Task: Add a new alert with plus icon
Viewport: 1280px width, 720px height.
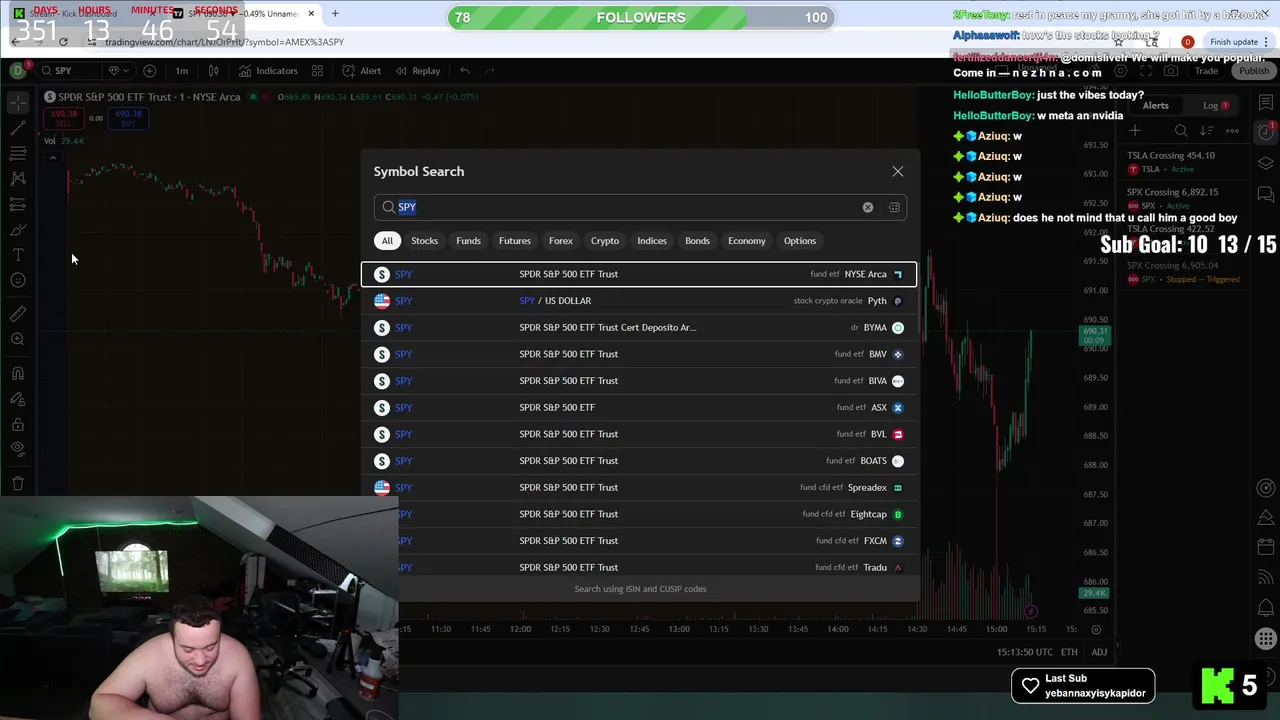Action: coord(1135,131)
